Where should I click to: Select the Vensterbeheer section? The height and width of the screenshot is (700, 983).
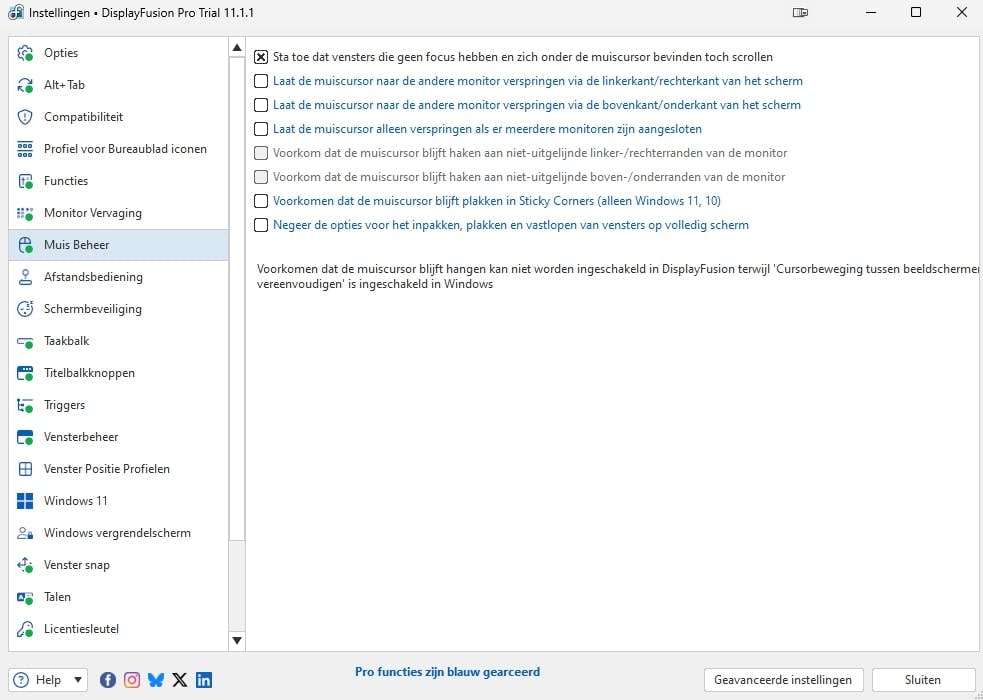(118, 437)
